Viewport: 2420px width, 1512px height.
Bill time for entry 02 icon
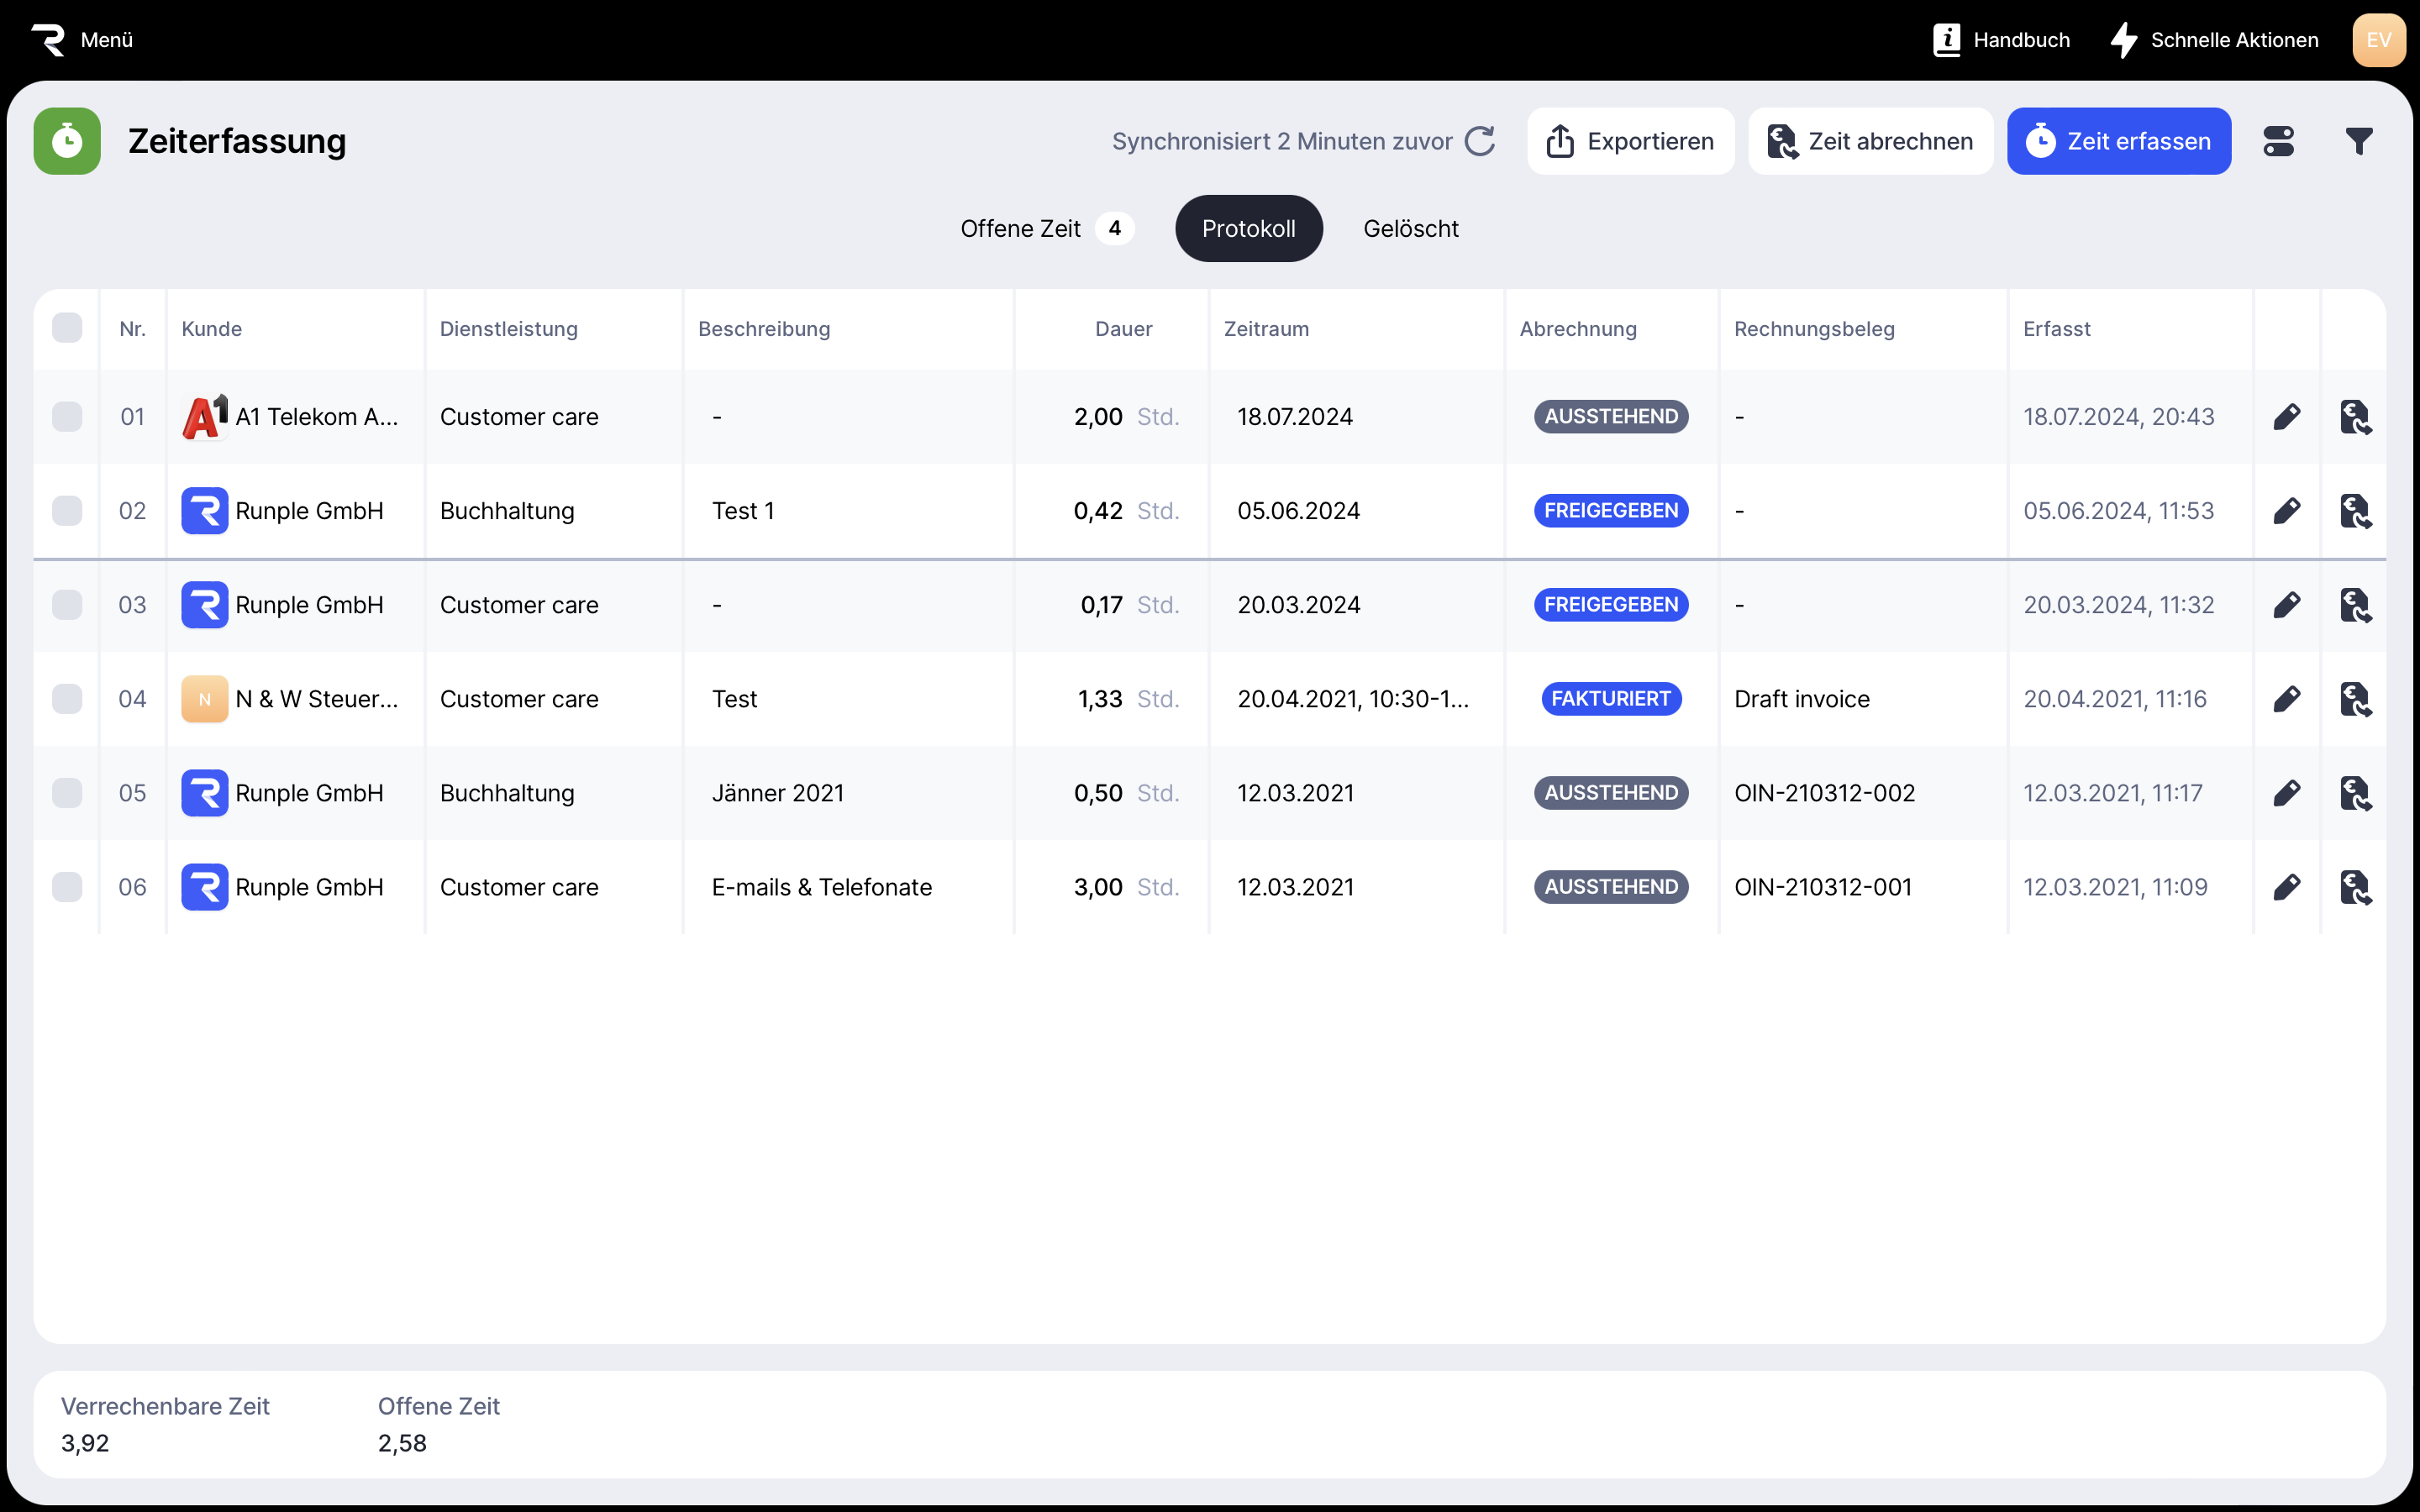tap(2355, 511)
